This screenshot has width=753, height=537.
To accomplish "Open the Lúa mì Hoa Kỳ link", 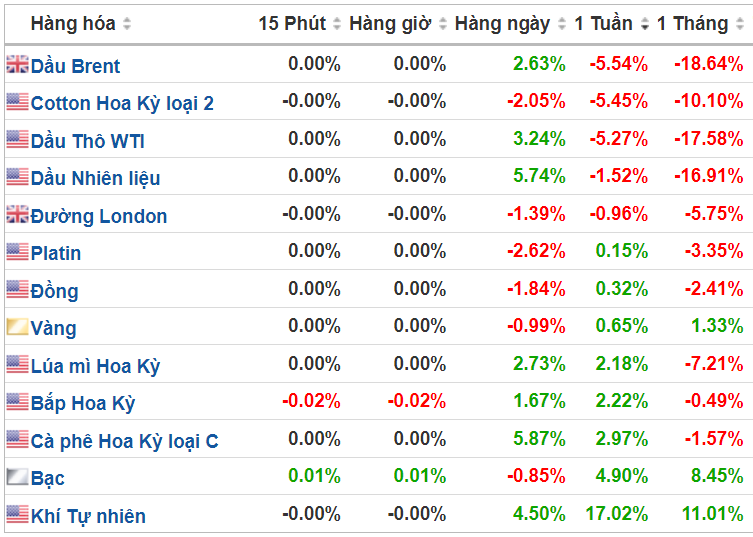I will point(95,366).
